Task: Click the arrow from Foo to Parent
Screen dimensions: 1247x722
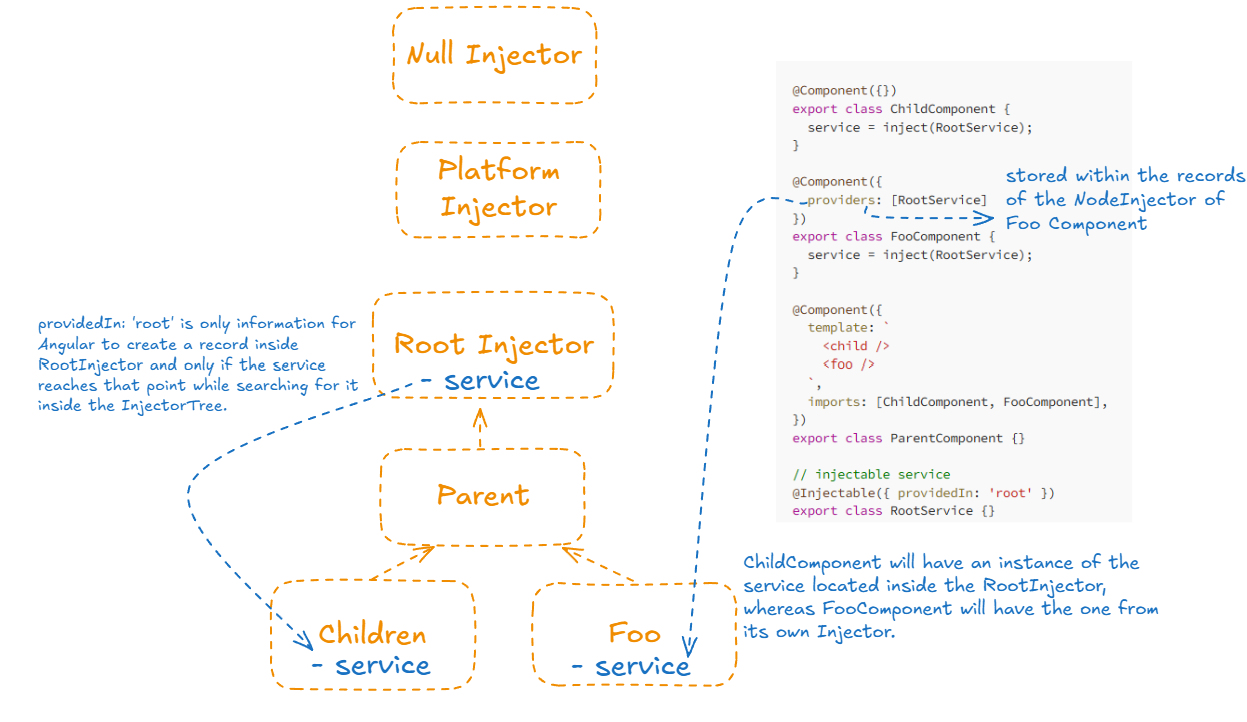Action: (600, 564)
